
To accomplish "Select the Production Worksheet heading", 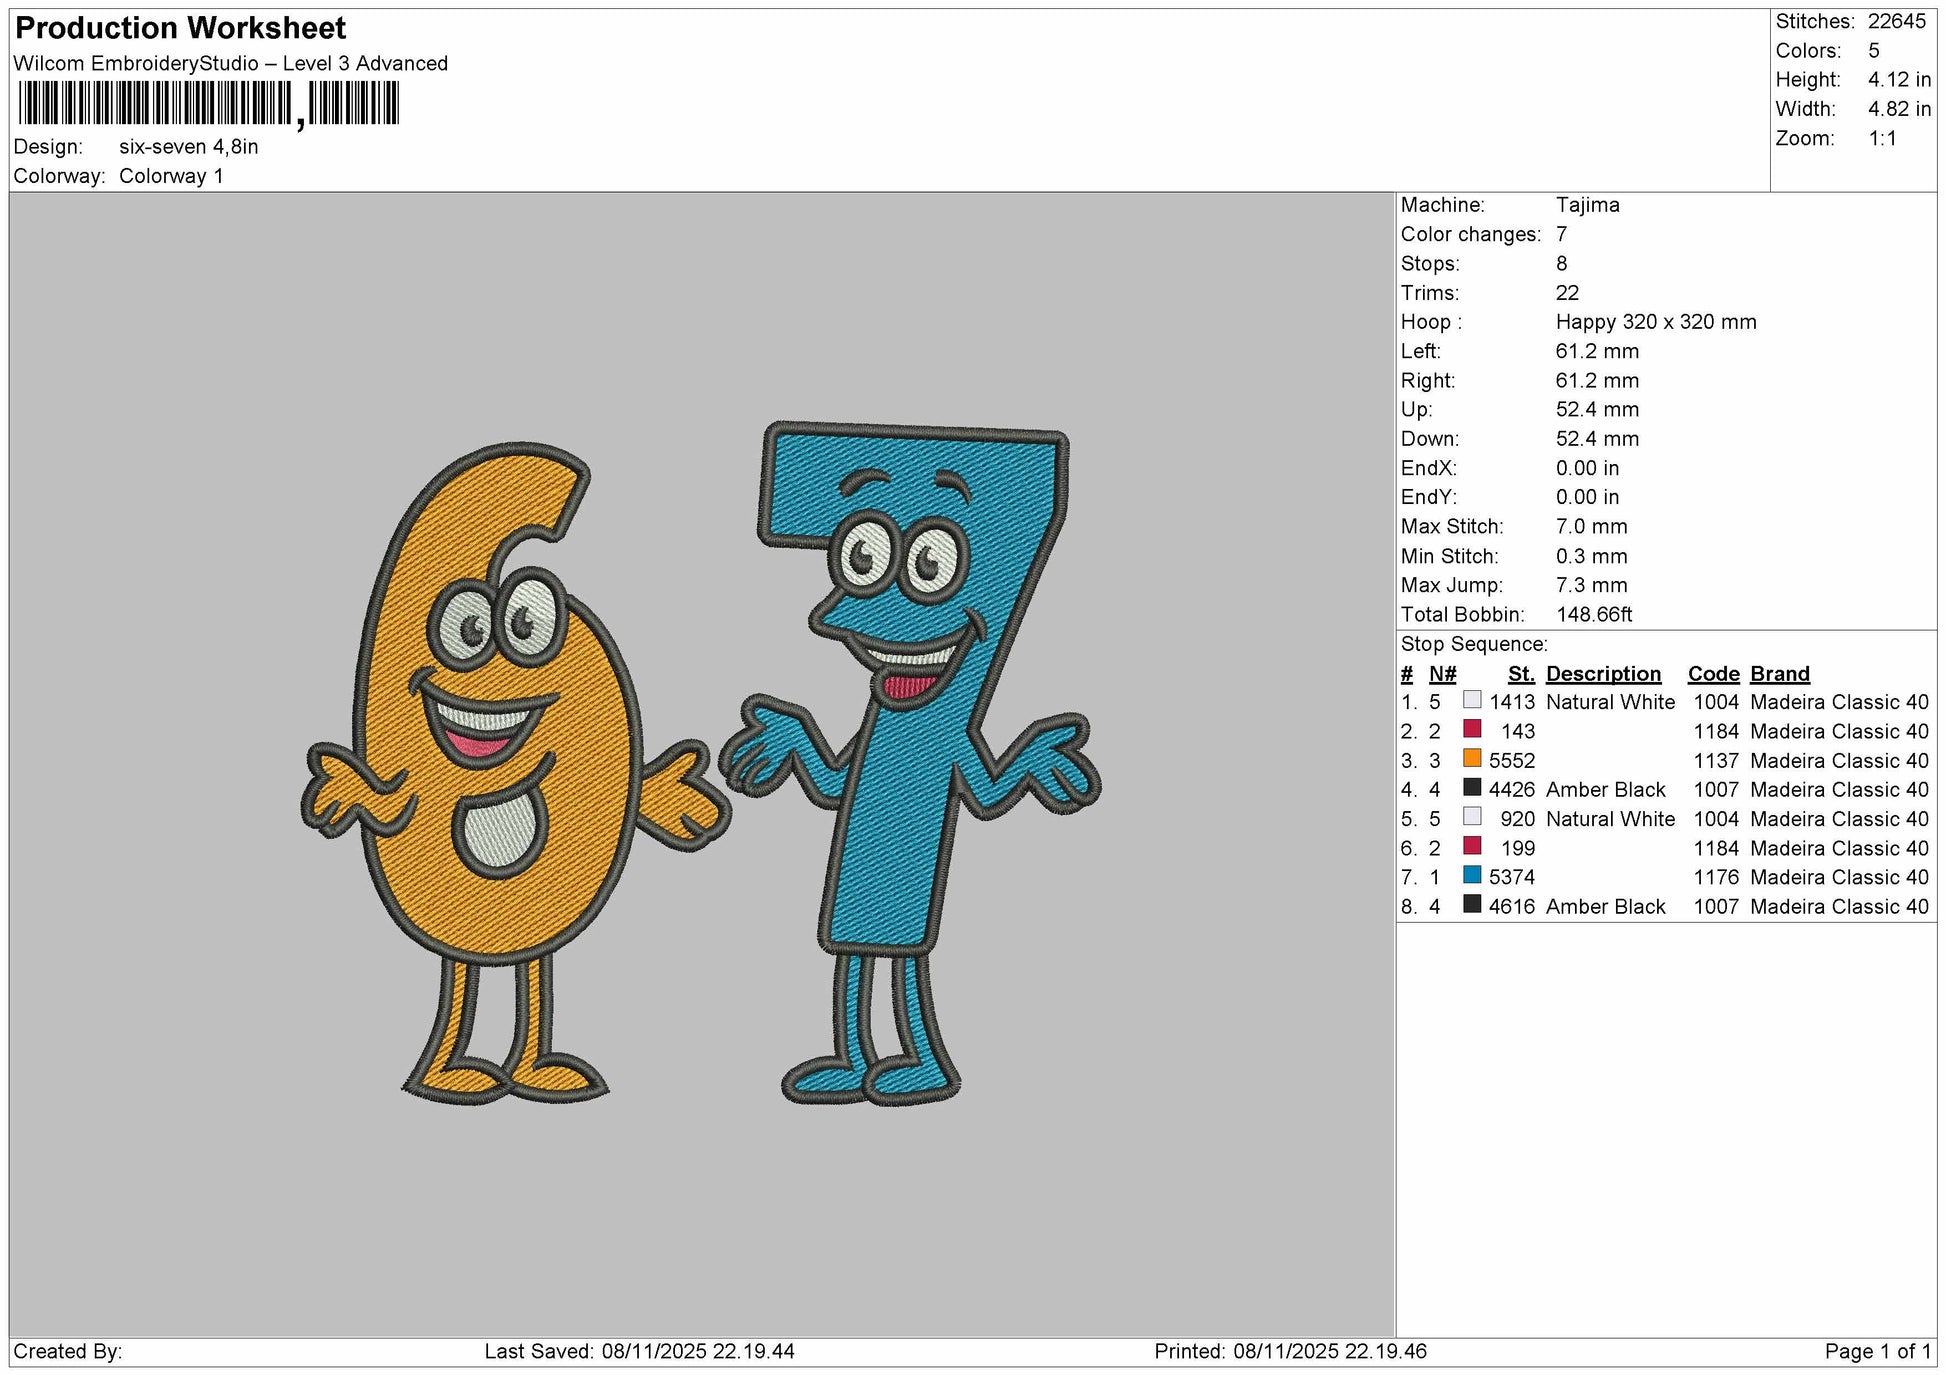I will (181, 28).
